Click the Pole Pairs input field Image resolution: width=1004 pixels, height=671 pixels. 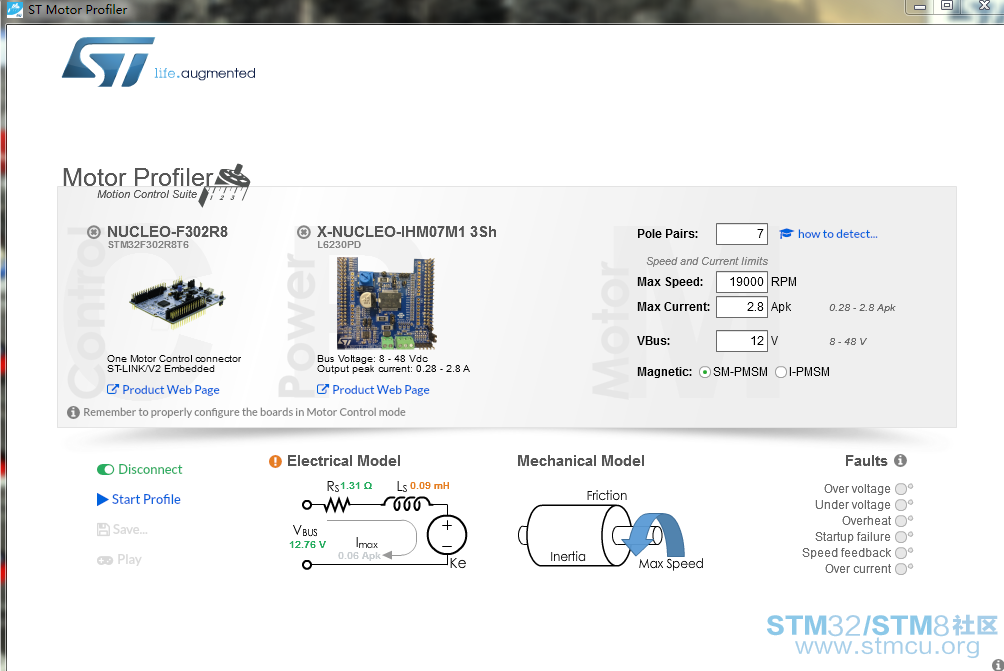pyautogui.click(x=741, y=234)
